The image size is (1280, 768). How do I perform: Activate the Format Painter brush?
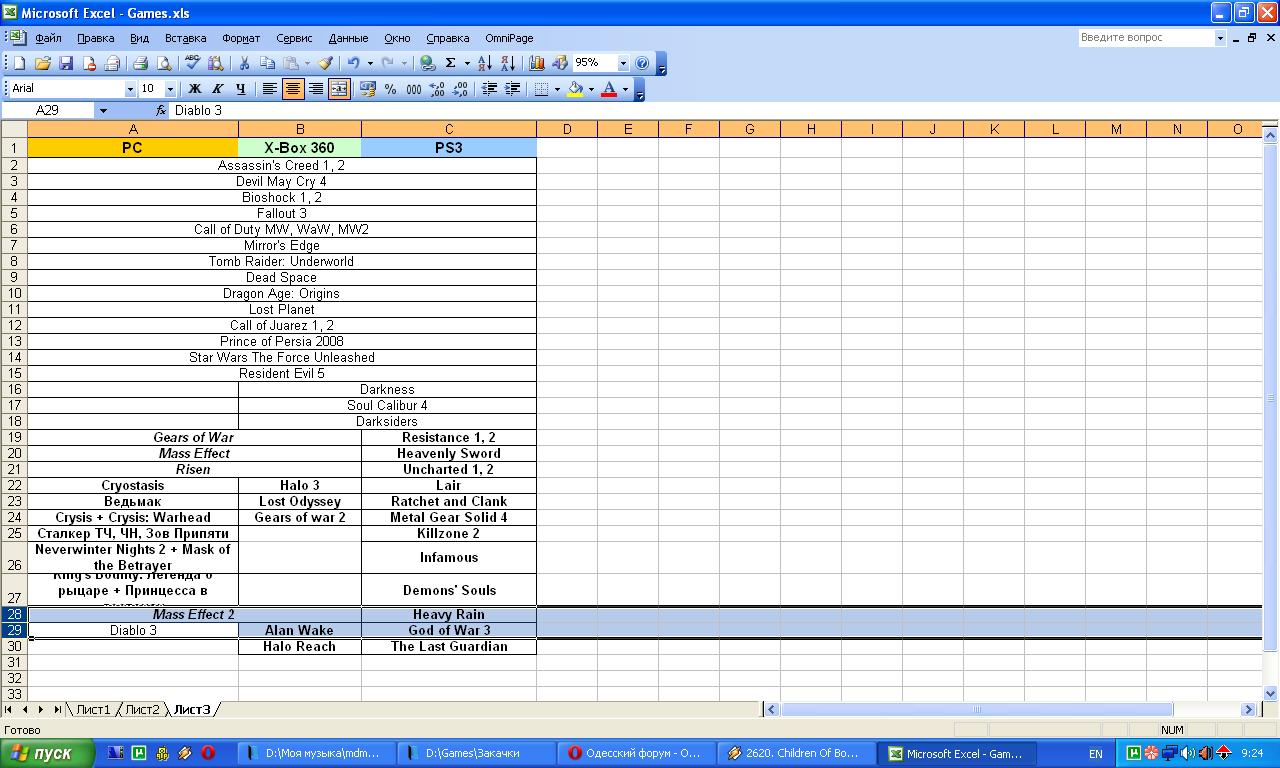[x=325, y=63]
